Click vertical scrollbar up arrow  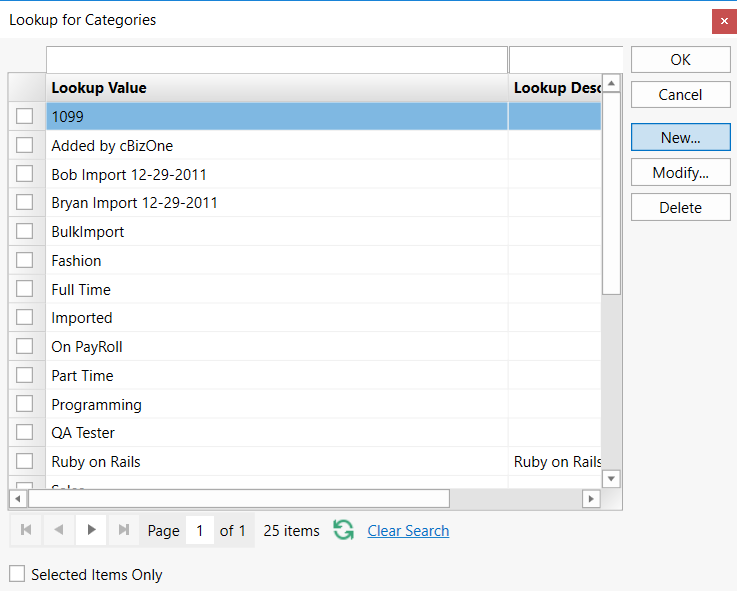(x=611, y=84)
